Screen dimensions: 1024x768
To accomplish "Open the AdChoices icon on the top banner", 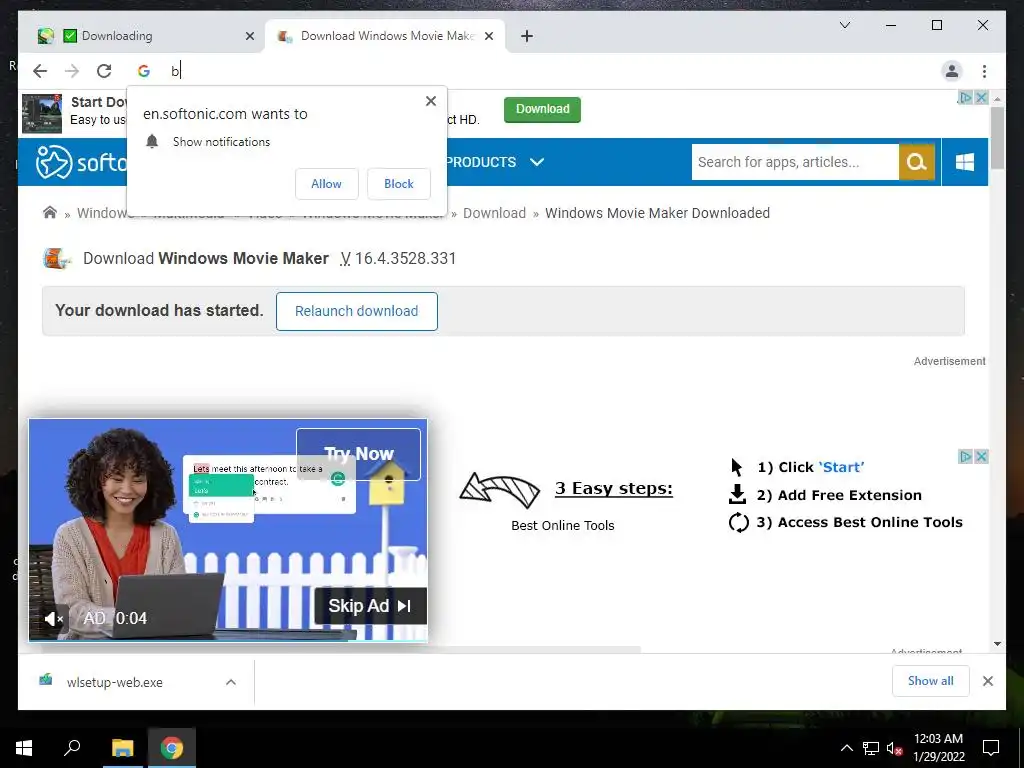I will [x=965, y=97].
